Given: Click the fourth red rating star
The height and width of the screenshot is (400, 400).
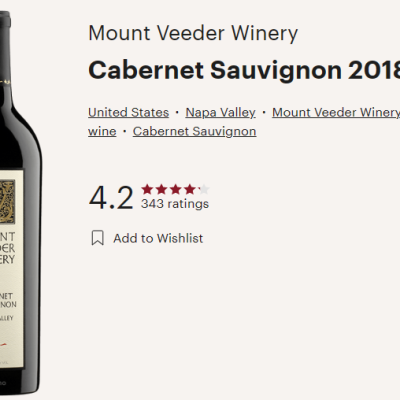Looking at the screenshot, I should [190, 189].
